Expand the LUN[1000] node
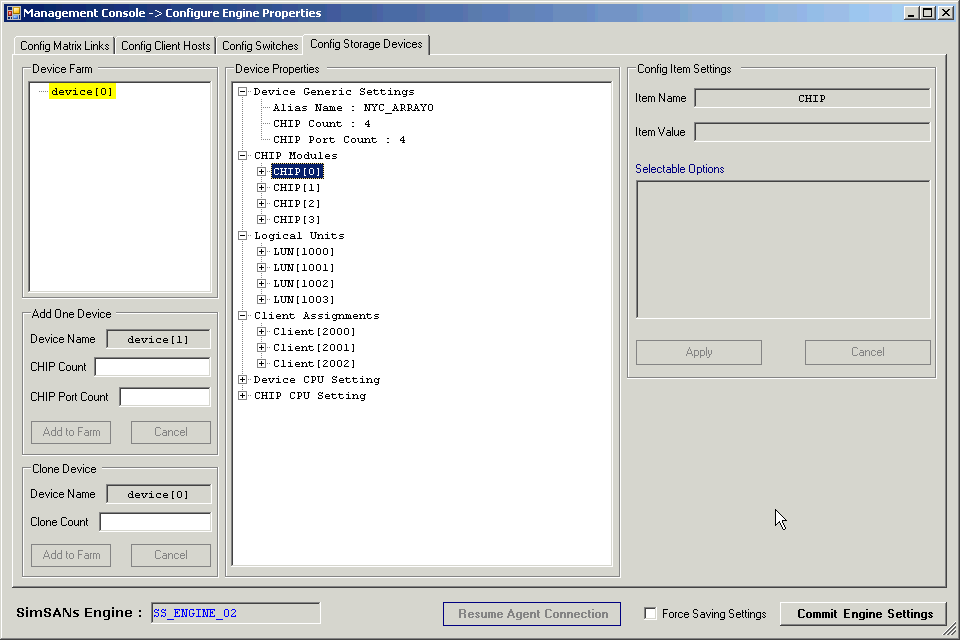Screen dimensions: 960x640 [x=261, y=251]
